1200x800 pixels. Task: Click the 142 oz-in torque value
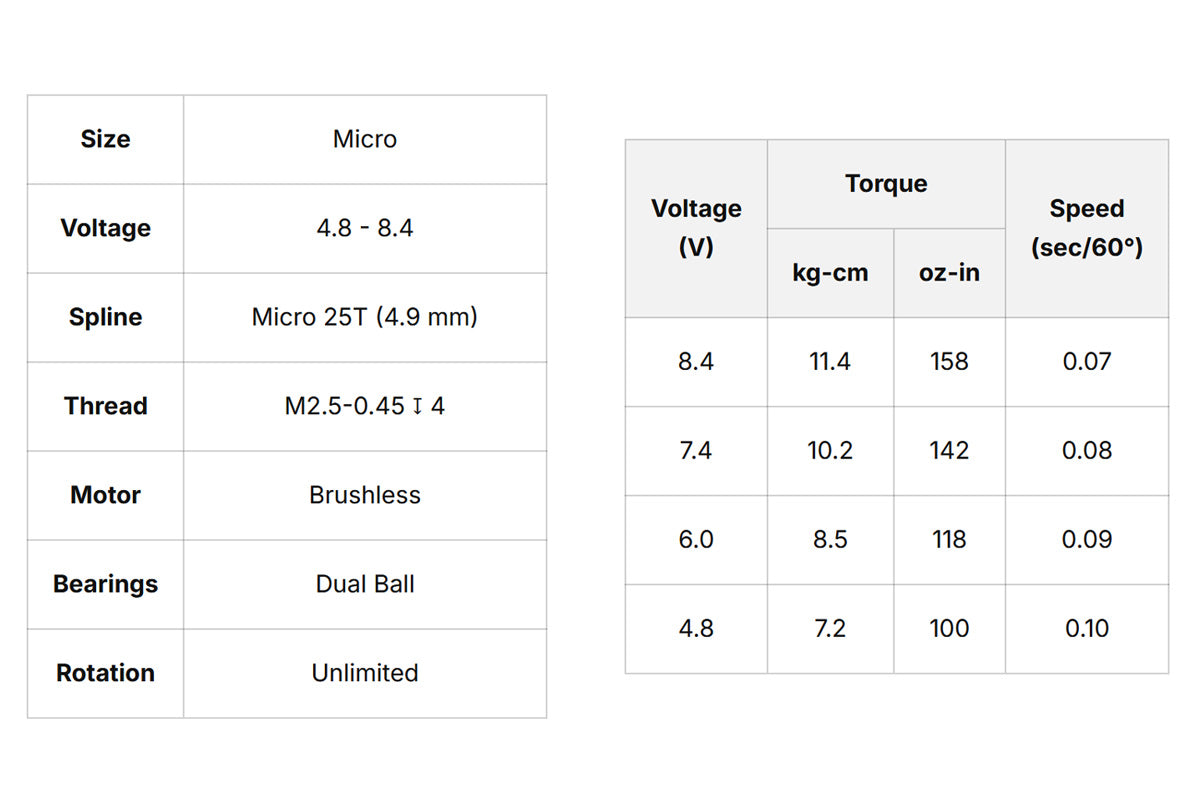coord(949,451)
